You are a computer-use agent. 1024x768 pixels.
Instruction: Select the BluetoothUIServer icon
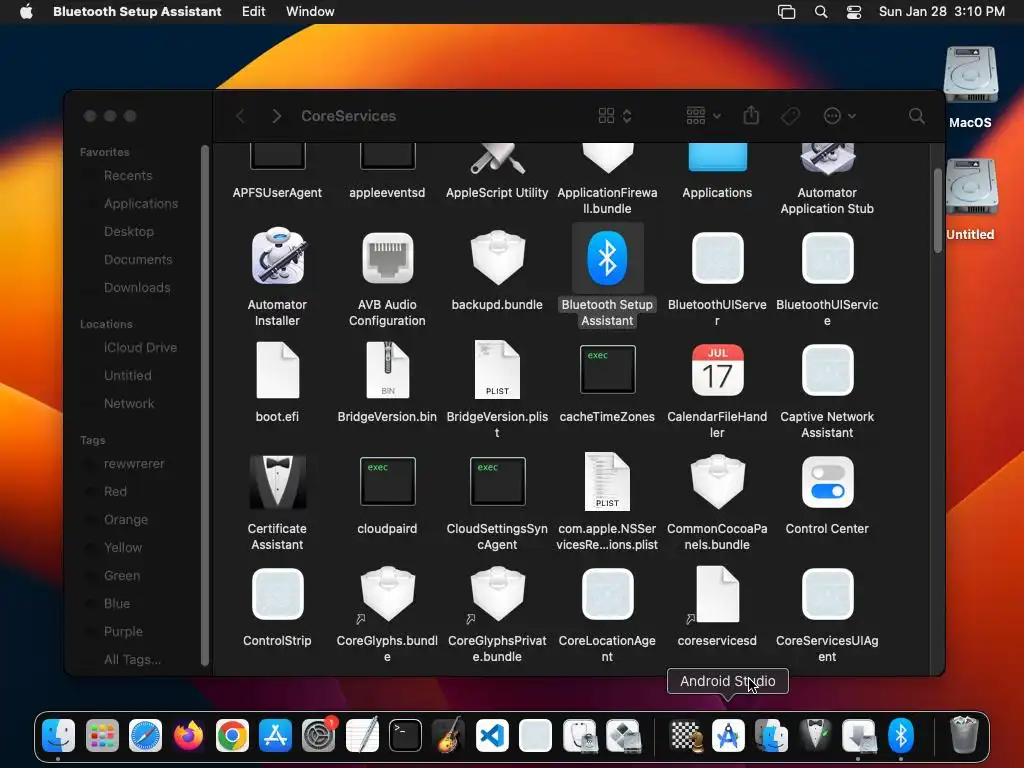coord(717,257)
